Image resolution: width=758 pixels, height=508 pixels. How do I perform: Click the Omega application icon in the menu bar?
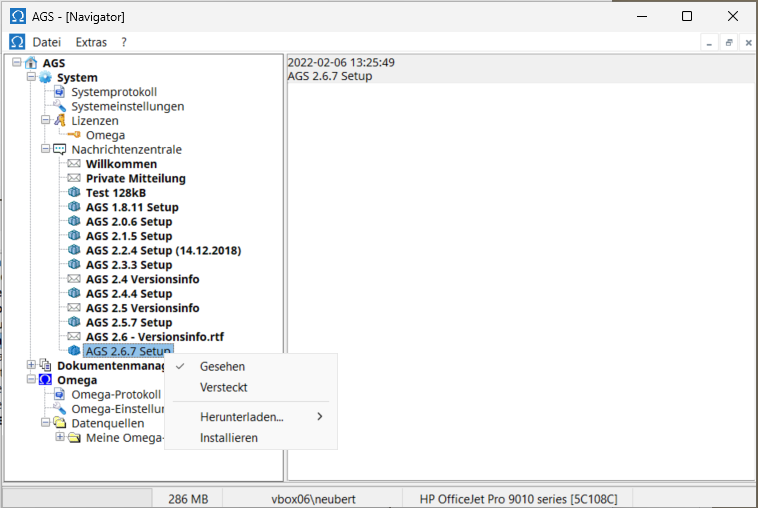tap(17, 42)
